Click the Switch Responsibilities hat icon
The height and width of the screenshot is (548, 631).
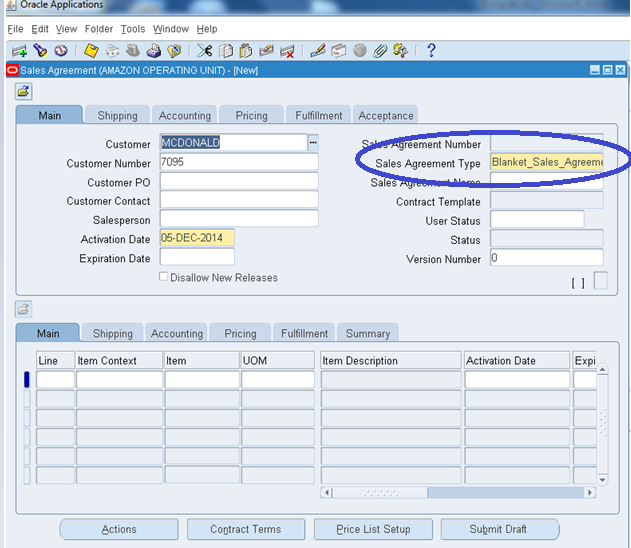(x=132, y=51)
